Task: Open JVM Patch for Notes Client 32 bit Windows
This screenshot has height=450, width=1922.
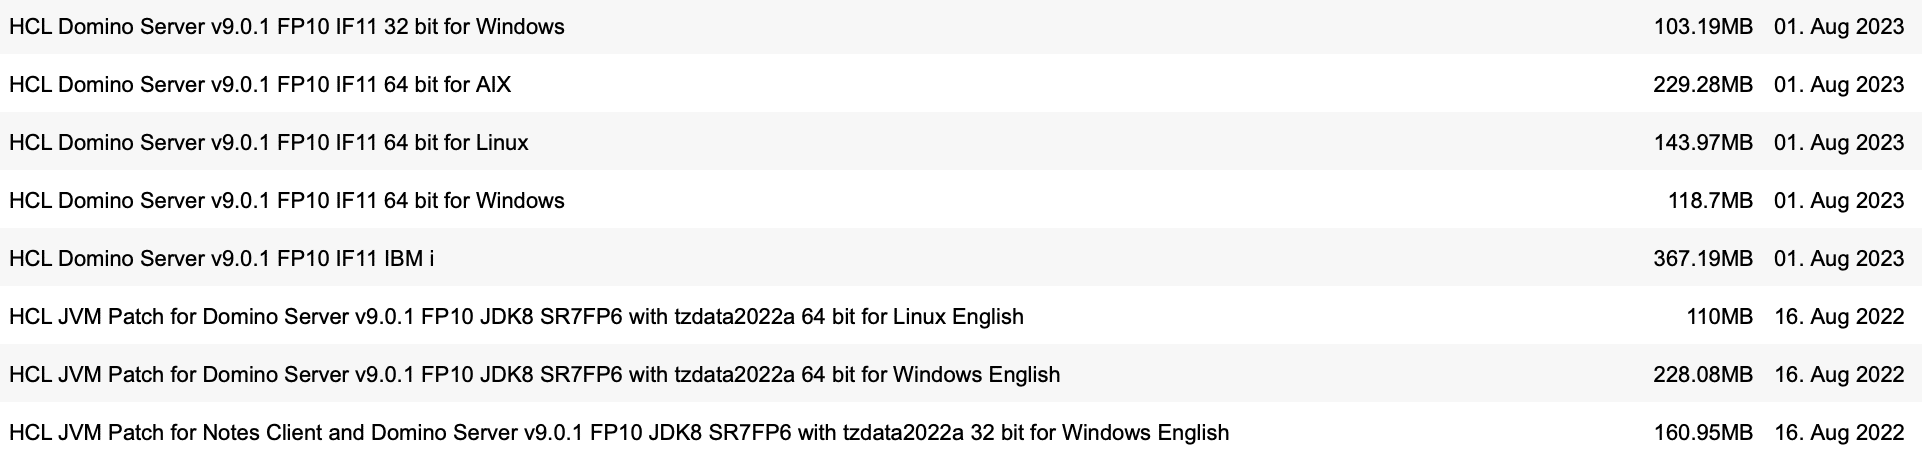Action: (619, 433)
